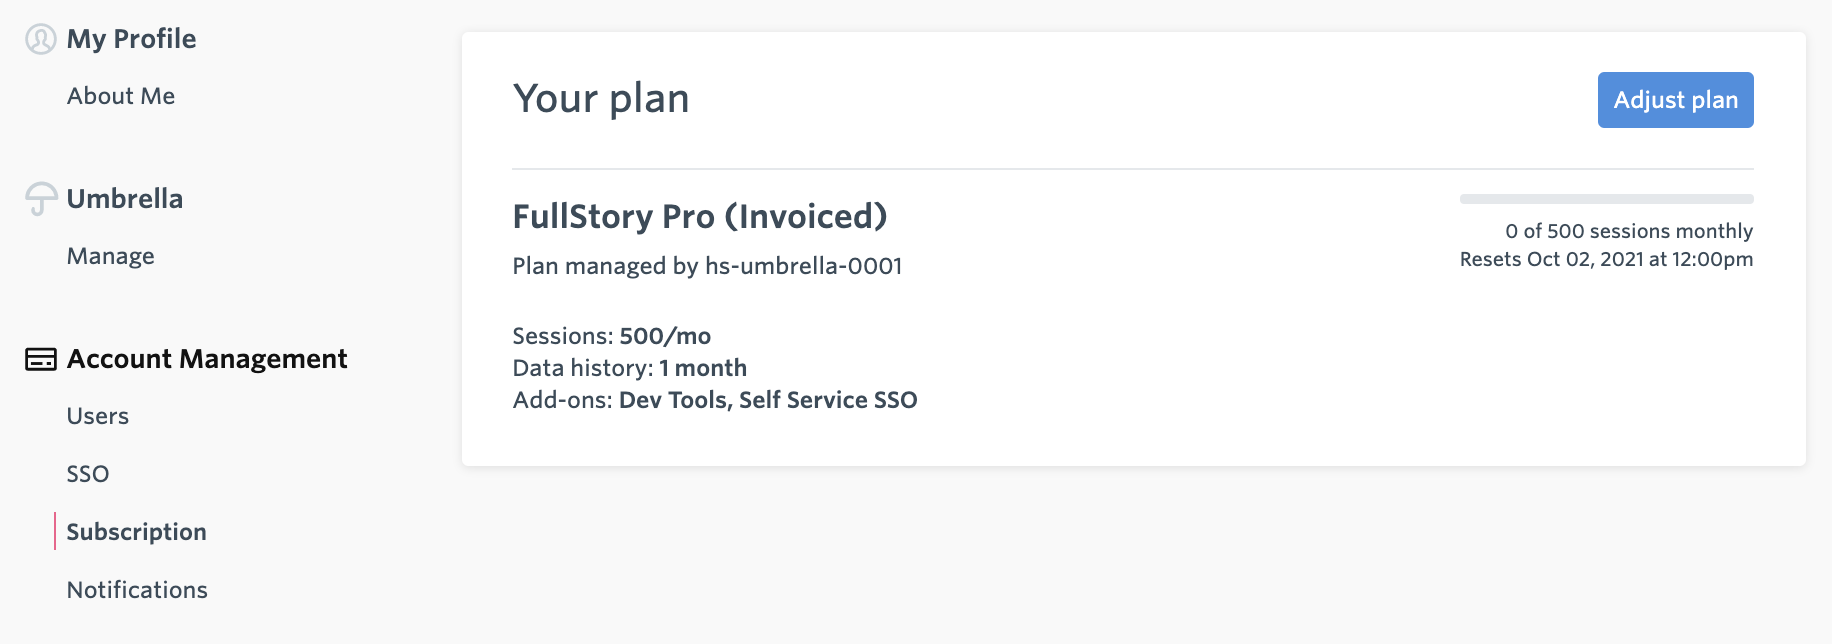Click the hs-umbrella-0001 plan manager text
This screenshot has height=644, width=1832.
click(804, 266)
